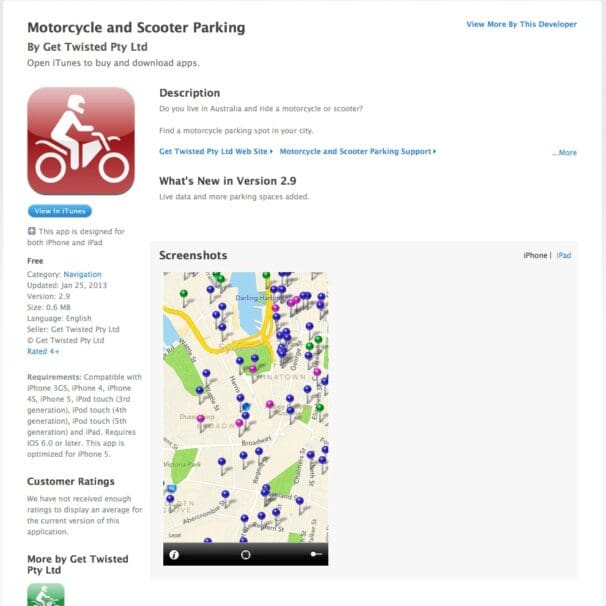606x606 pixels.
Task: Open Motorcycle and Scooter Parking Support link
Action: point(358,152)
